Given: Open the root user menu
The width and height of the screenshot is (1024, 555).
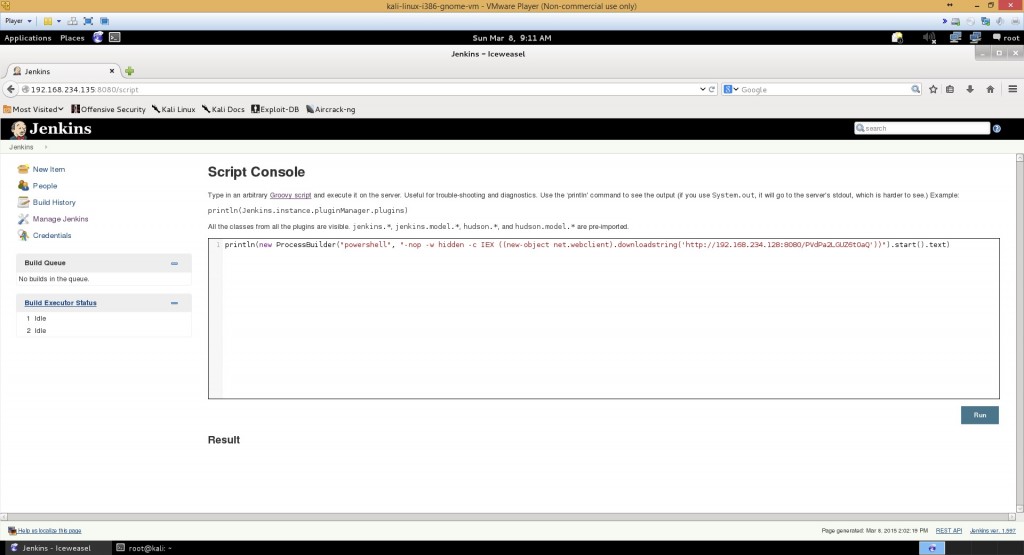Looking at the screenshot, I should [1006, 38].
